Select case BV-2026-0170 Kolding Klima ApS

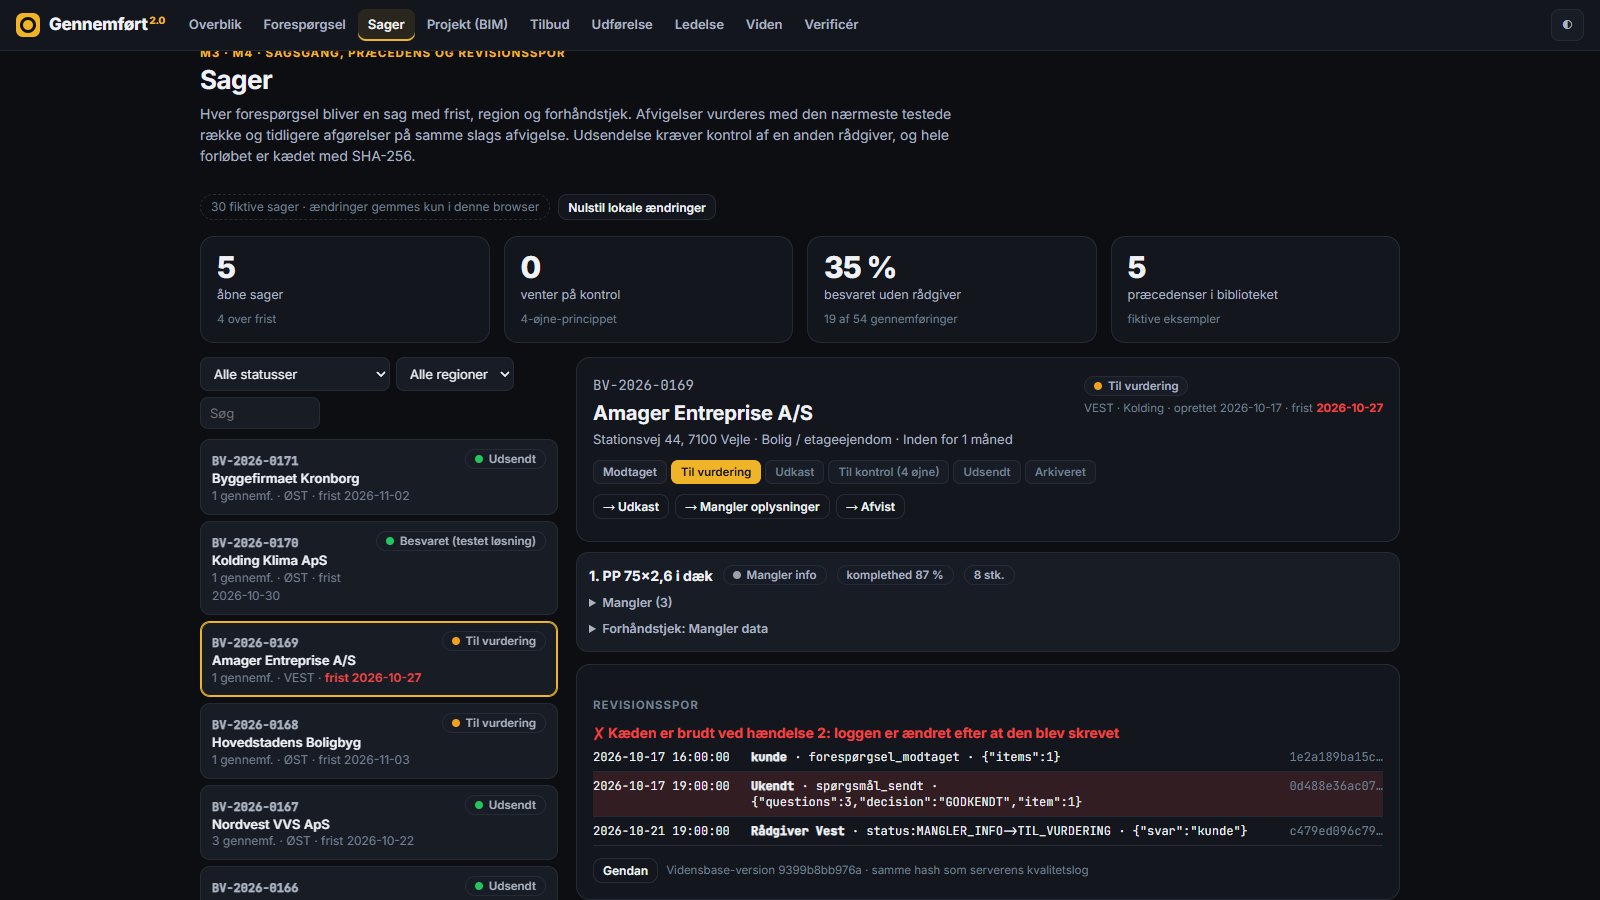(379, 568)
